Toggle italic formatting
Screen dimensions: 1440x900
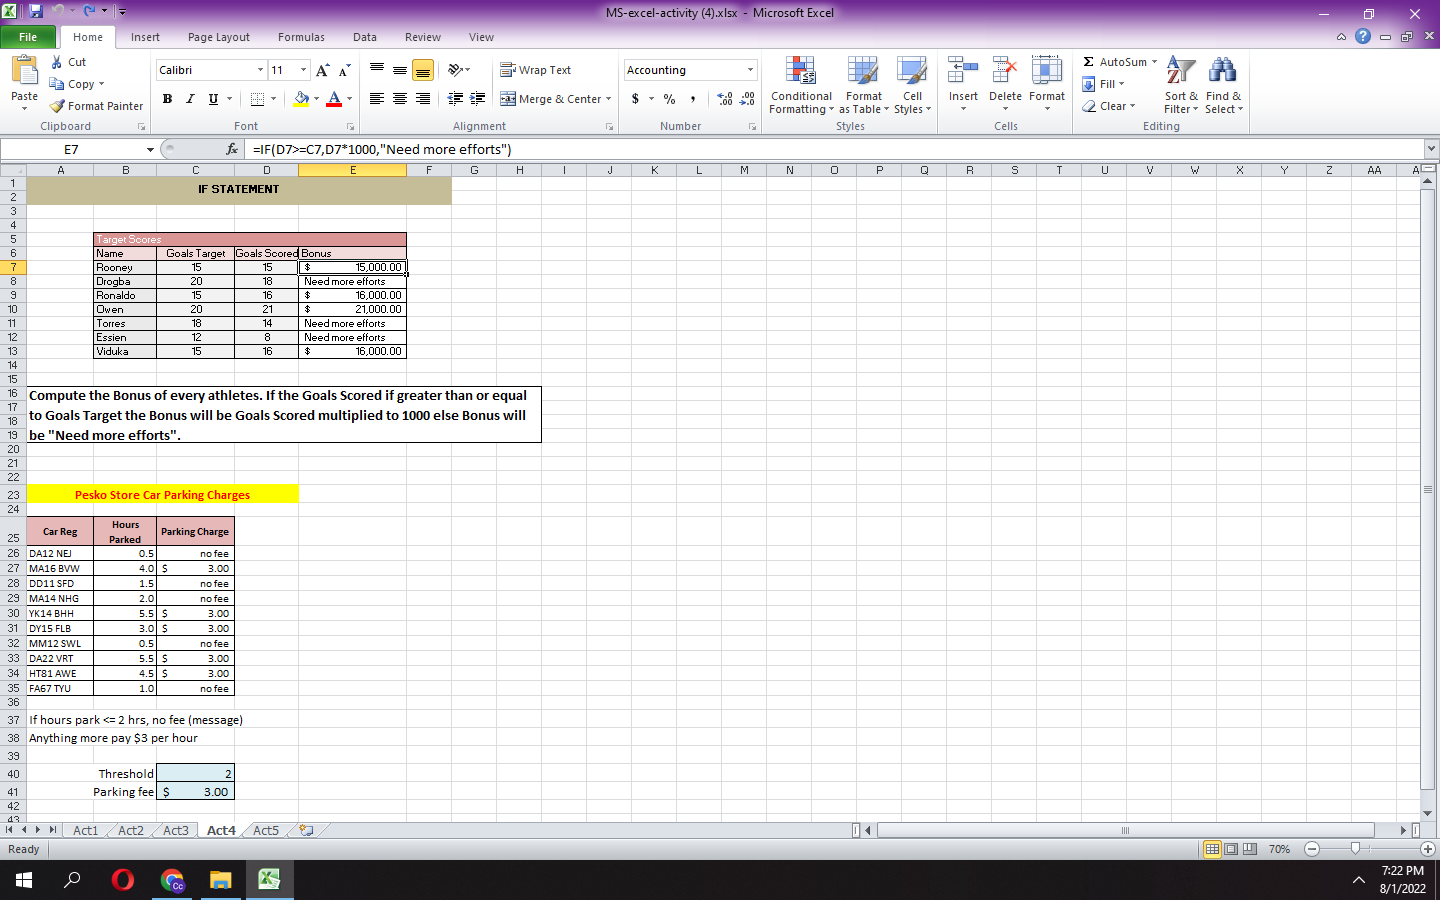pyautogui.click(x=190, y=99)
